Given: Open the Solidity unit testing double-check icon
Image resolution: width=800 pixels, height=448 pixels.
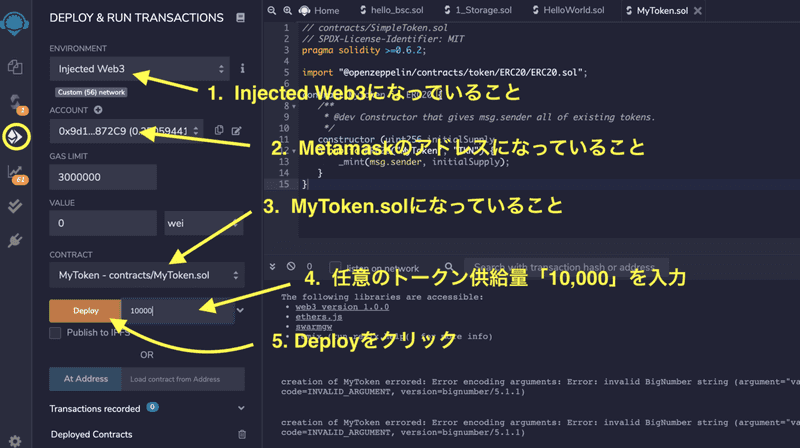Looking at the screenshot, I should pyautogui.click(x=15, y=206).
